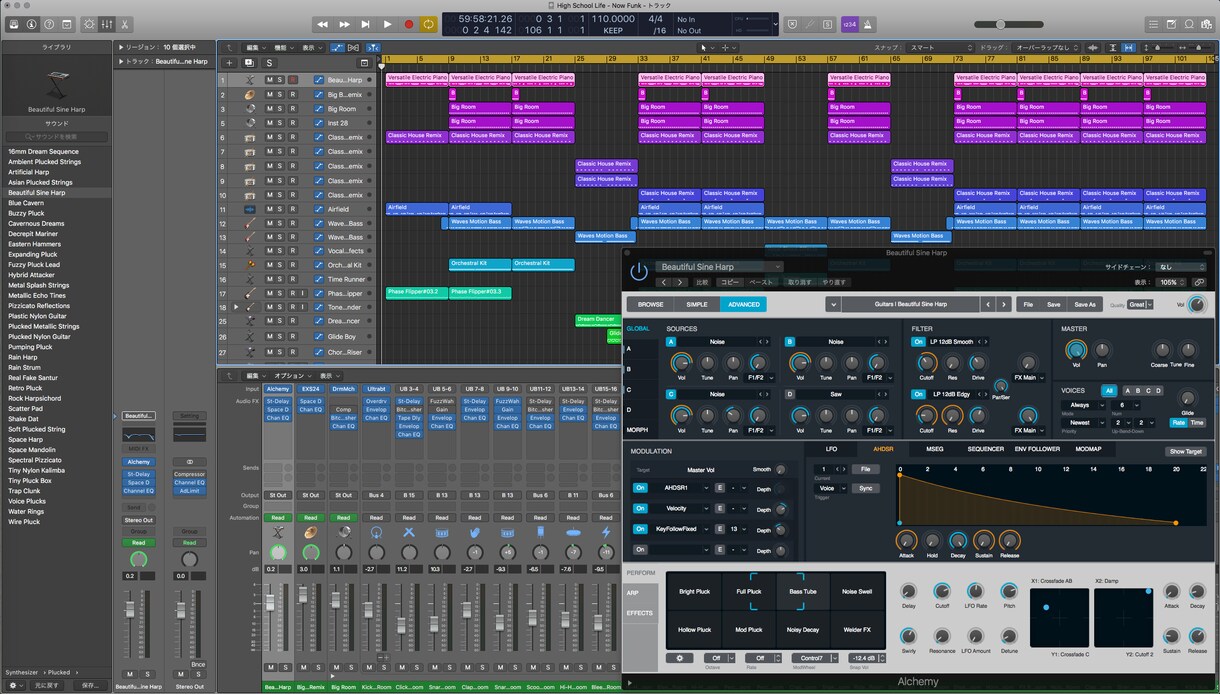Enable the metronome click icon
This screenshot has width=1220, height=694.
869,24
